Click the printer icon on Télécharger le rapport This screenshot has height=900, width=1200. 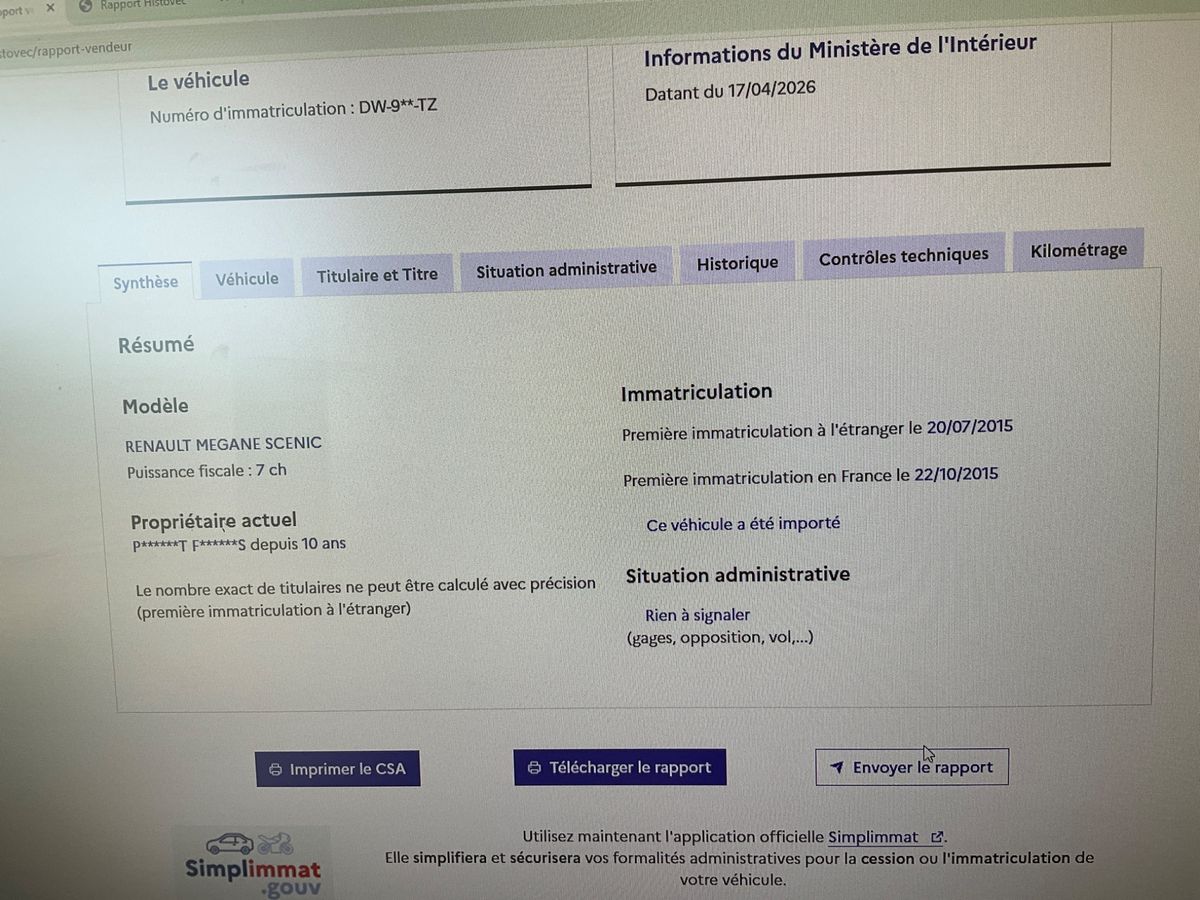[534, 768]
